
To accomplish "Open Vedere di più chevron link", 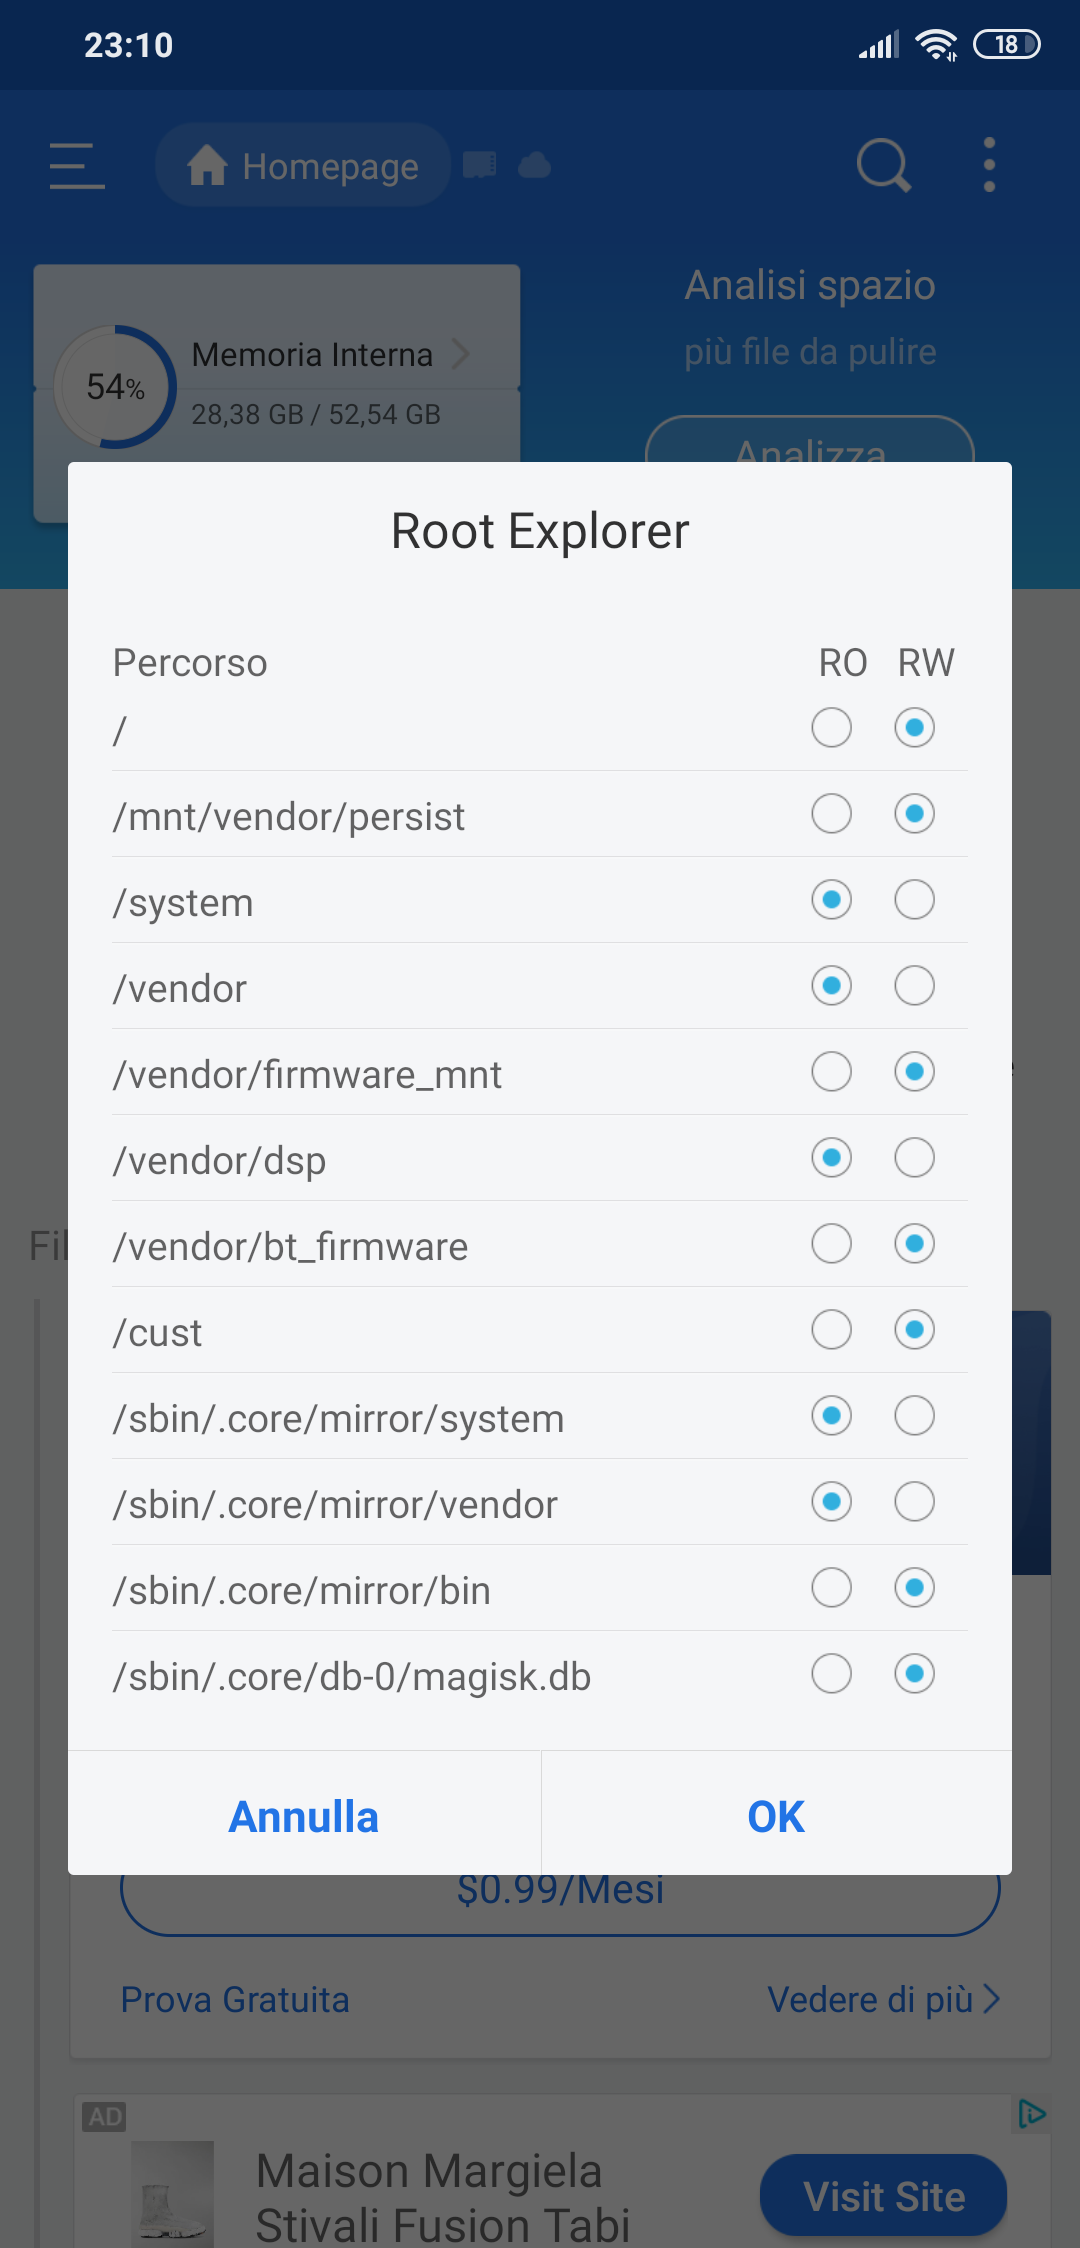I will [x=884, y=2000].
